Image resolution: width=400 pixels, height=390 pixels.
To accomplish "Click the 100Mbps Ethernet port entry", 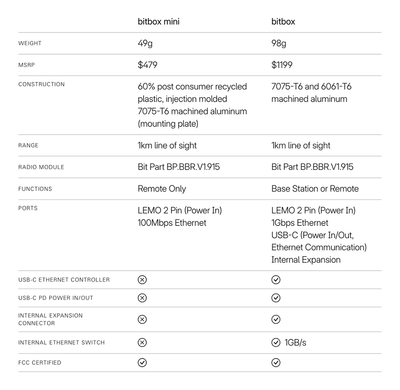I will pos(172,223).
